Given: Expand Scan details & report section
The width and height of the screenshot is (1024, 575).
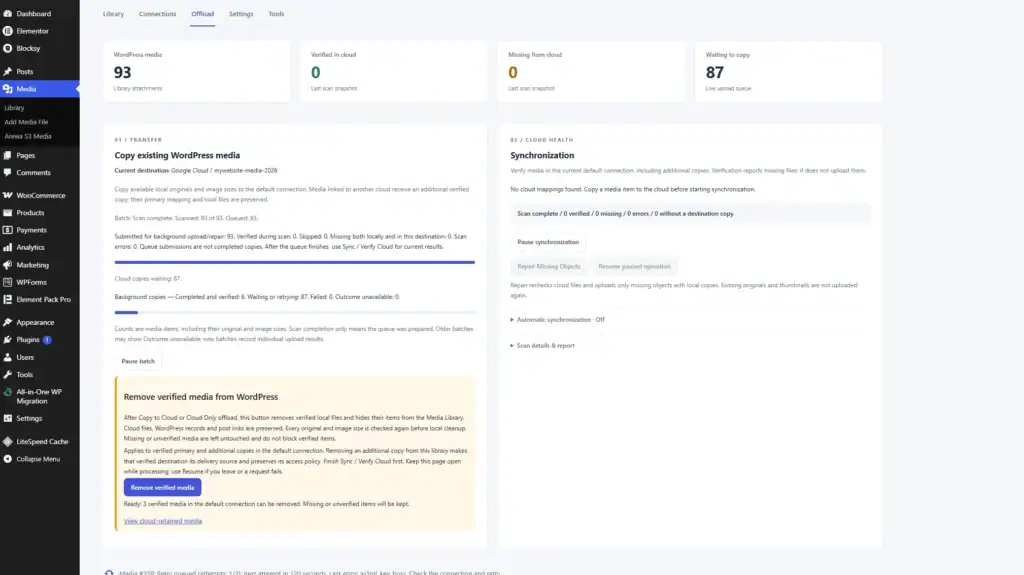Looking at the screenshot, I should pyautogui.click(x=543, y=346).
